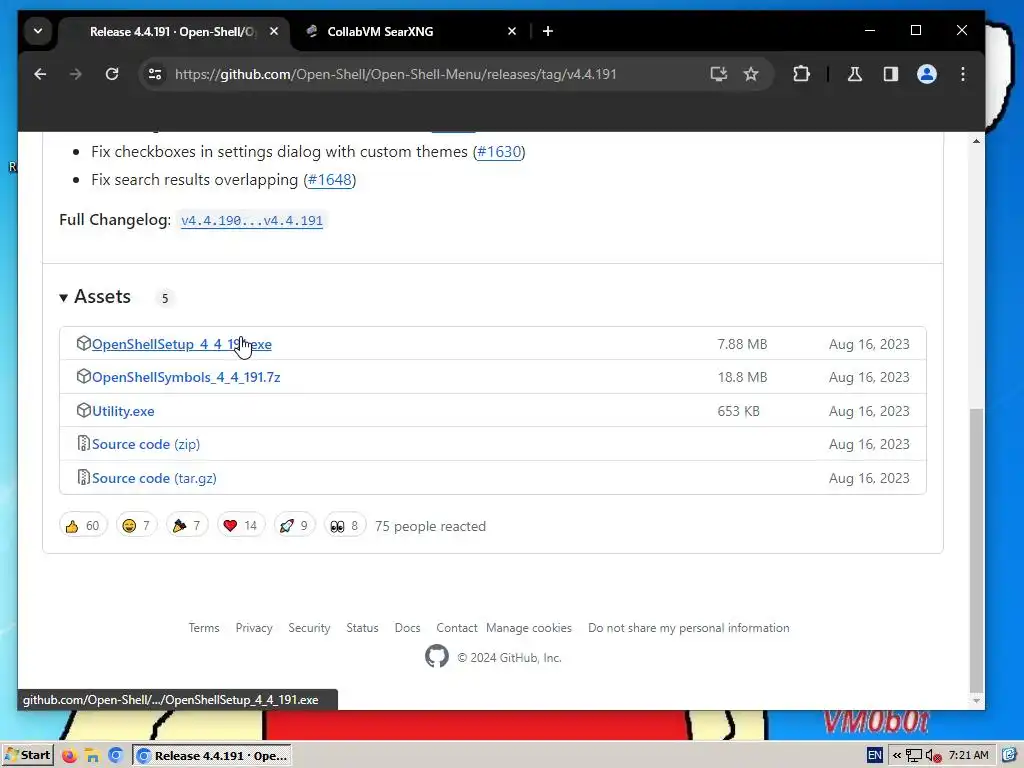Toggle the laugh reaction with 7

(136, 526)
